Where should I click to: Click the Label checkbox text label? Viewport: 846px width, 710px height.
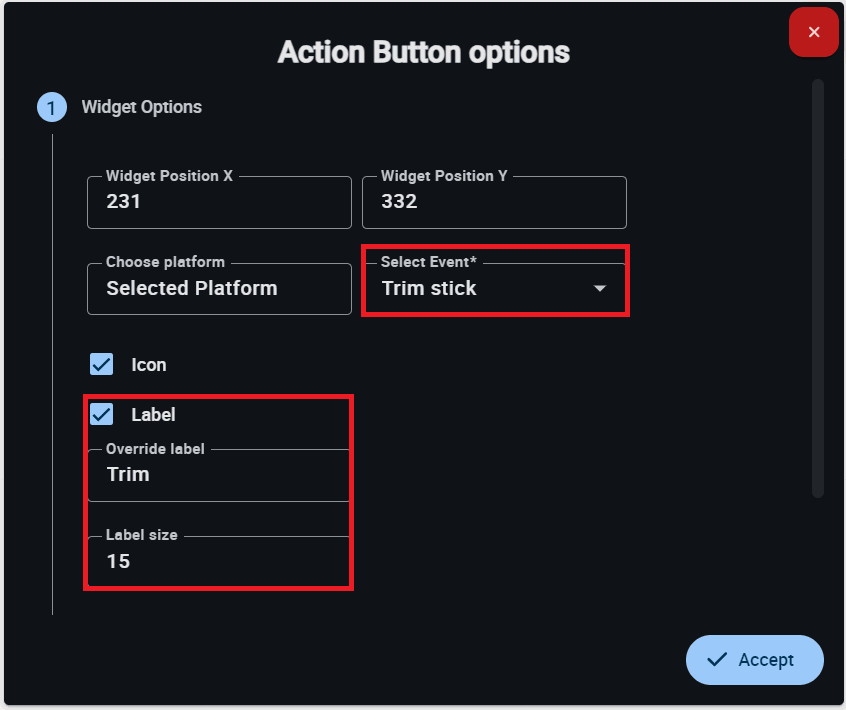pos(153,415)
